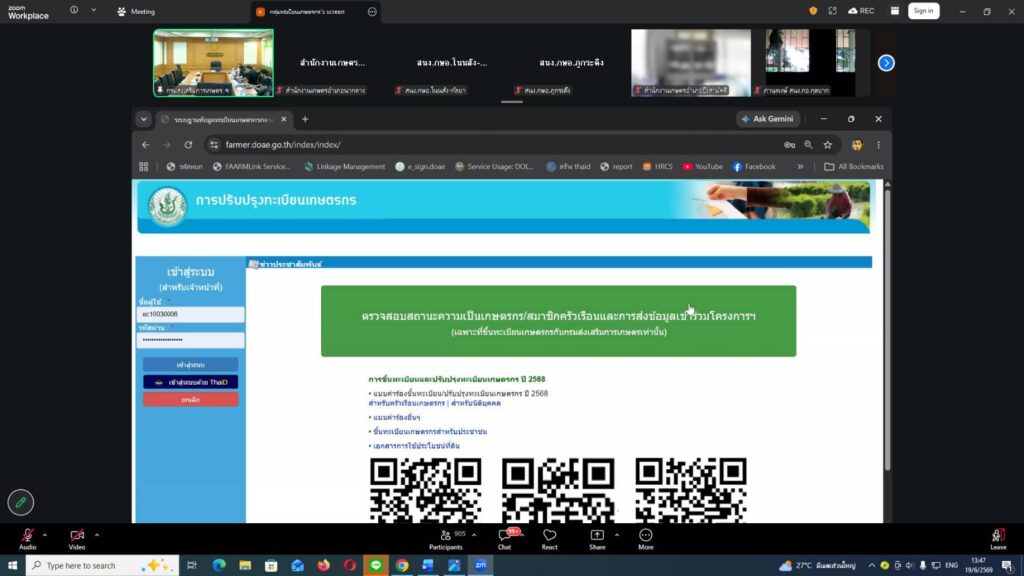The height and width of the screenshot is (576, 1024).
Task: Expand the Participants options caret
Action: point(474,535)
